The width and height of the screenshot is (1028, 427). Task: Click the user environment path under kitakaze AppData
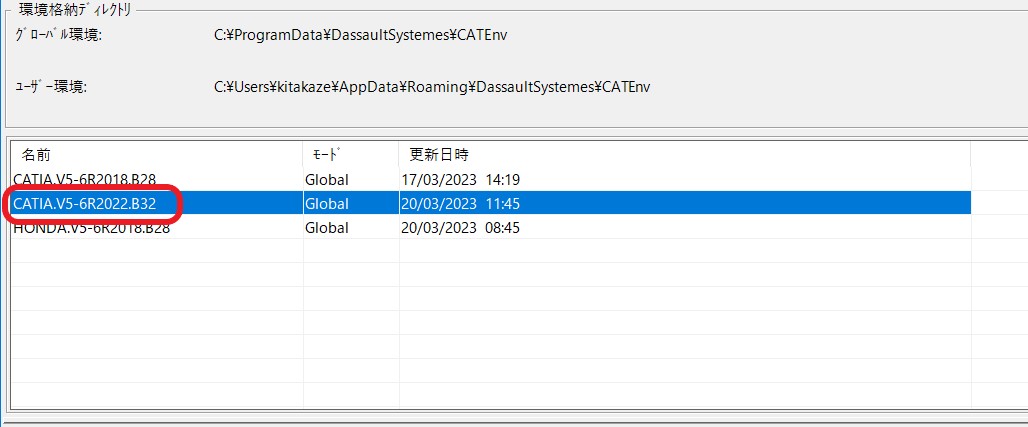coord(432,87)
